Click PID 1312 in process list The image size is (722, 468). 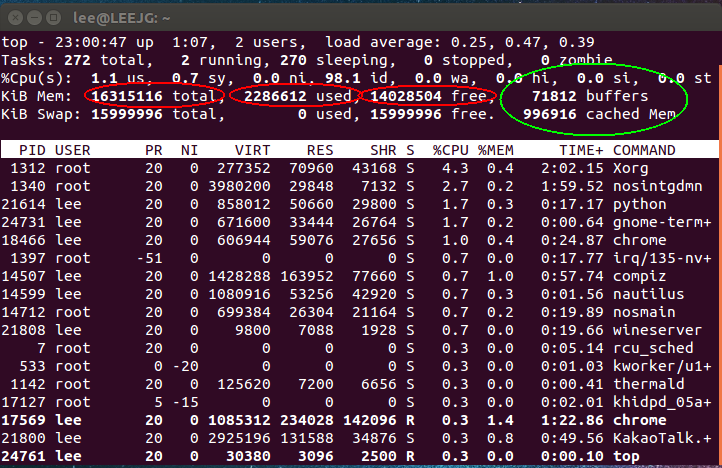point(28,168)
